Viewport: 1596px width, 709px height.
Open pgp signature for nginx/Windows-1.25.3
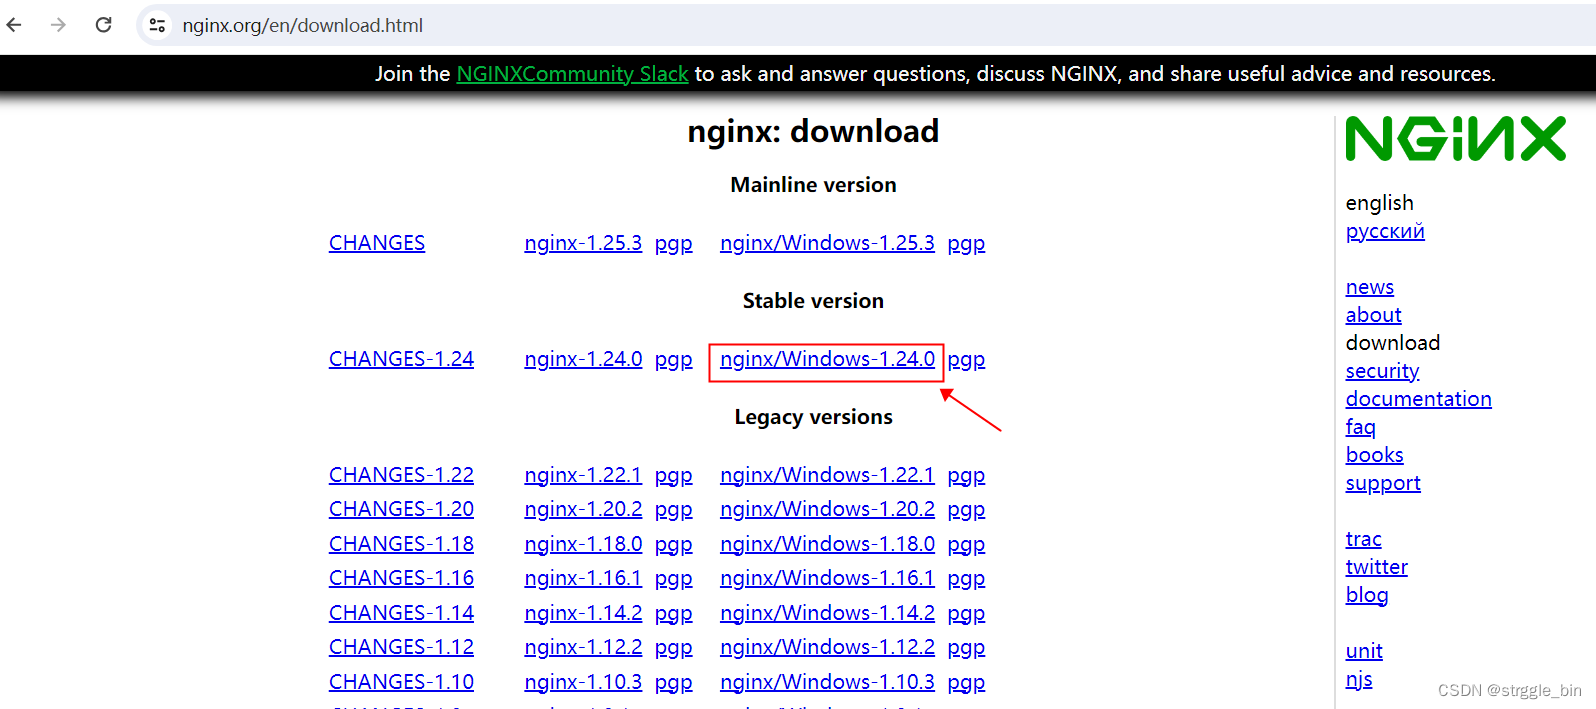(x=966, y=244)
